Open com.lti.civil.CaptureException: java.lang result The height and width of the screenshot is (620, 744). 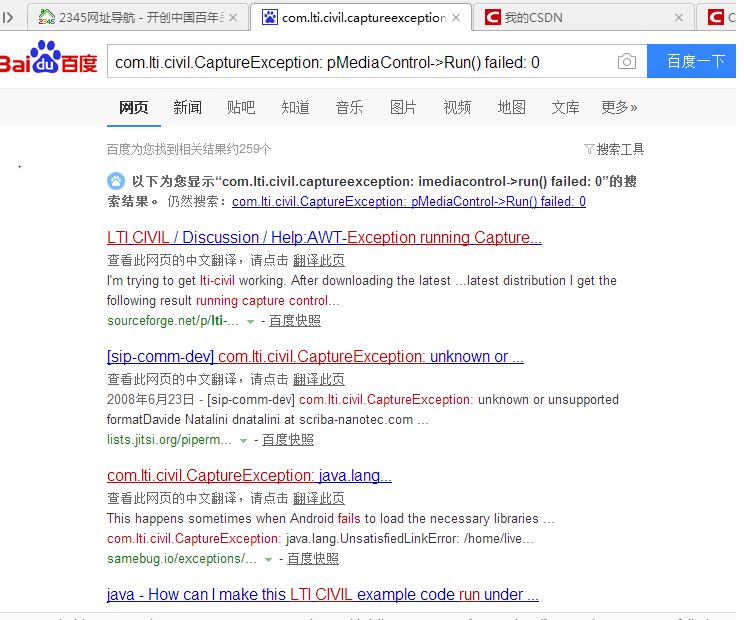coord(249,475)
